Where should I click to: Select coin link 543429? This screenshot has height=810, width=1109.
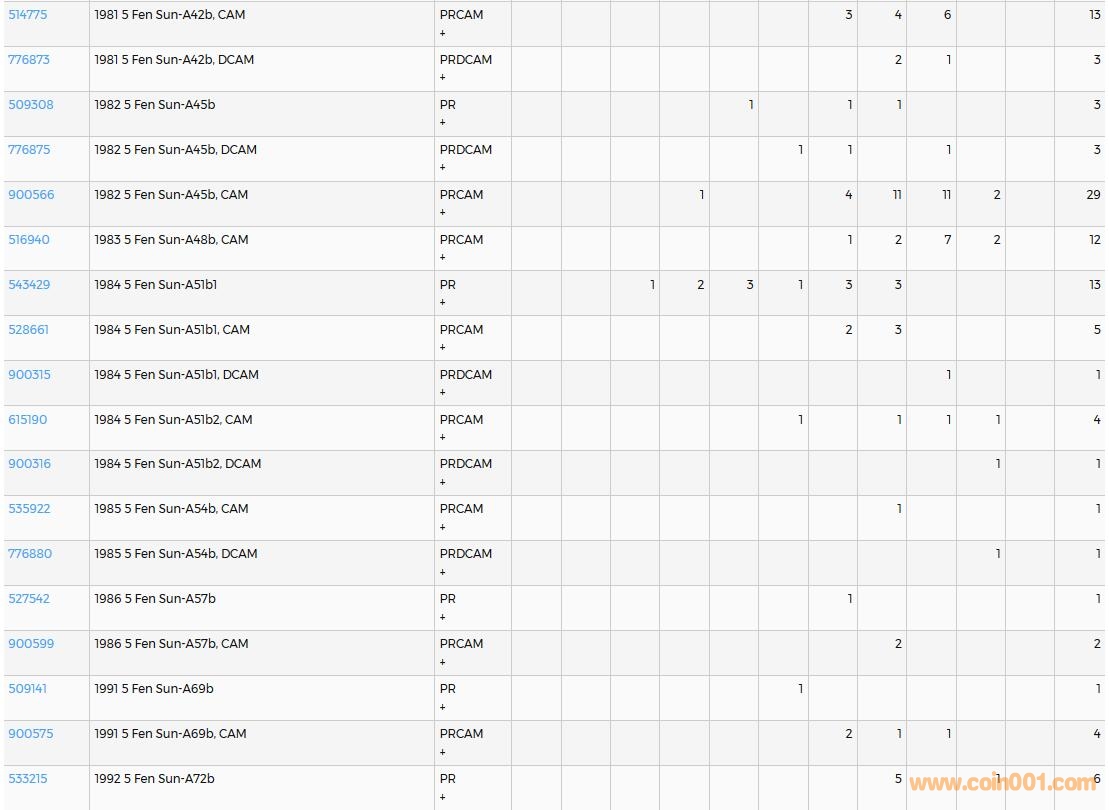coord(29,285)
